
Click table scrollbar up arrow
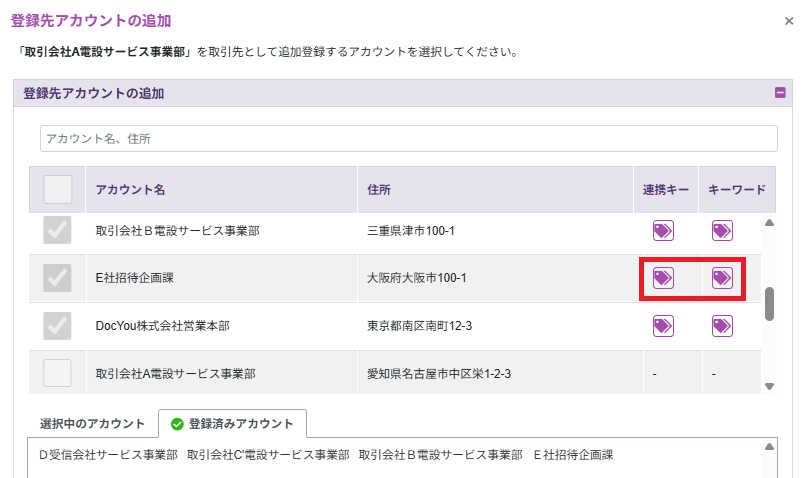(769, 223)
